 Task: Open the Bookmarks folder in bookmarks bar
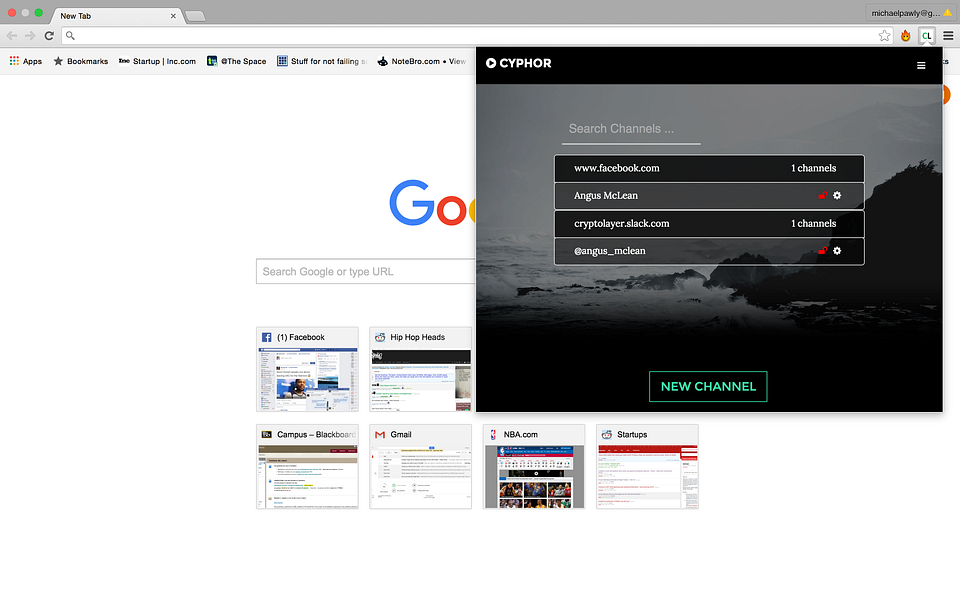pos(81,61)
